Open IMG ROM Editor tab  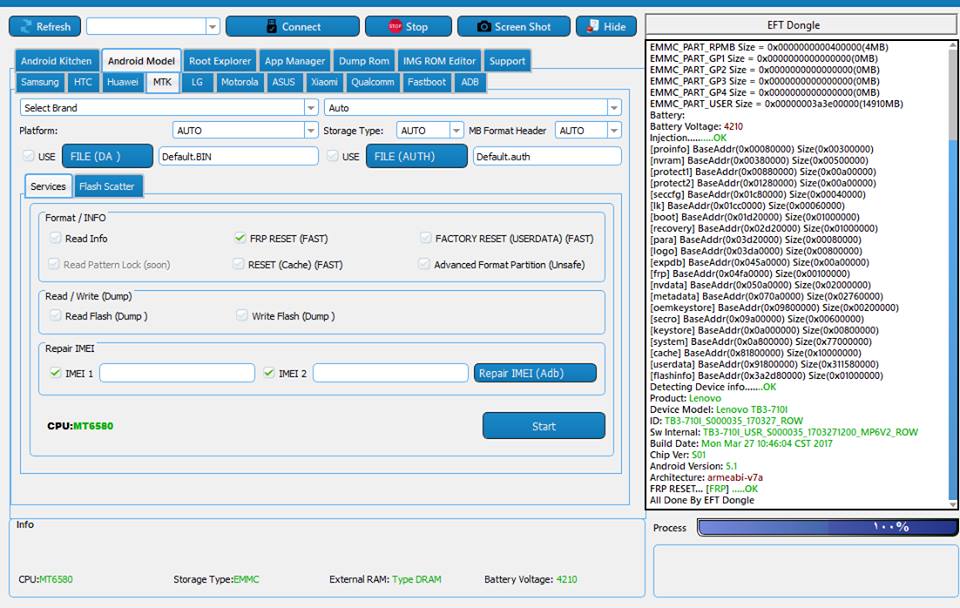coord(439,61)
